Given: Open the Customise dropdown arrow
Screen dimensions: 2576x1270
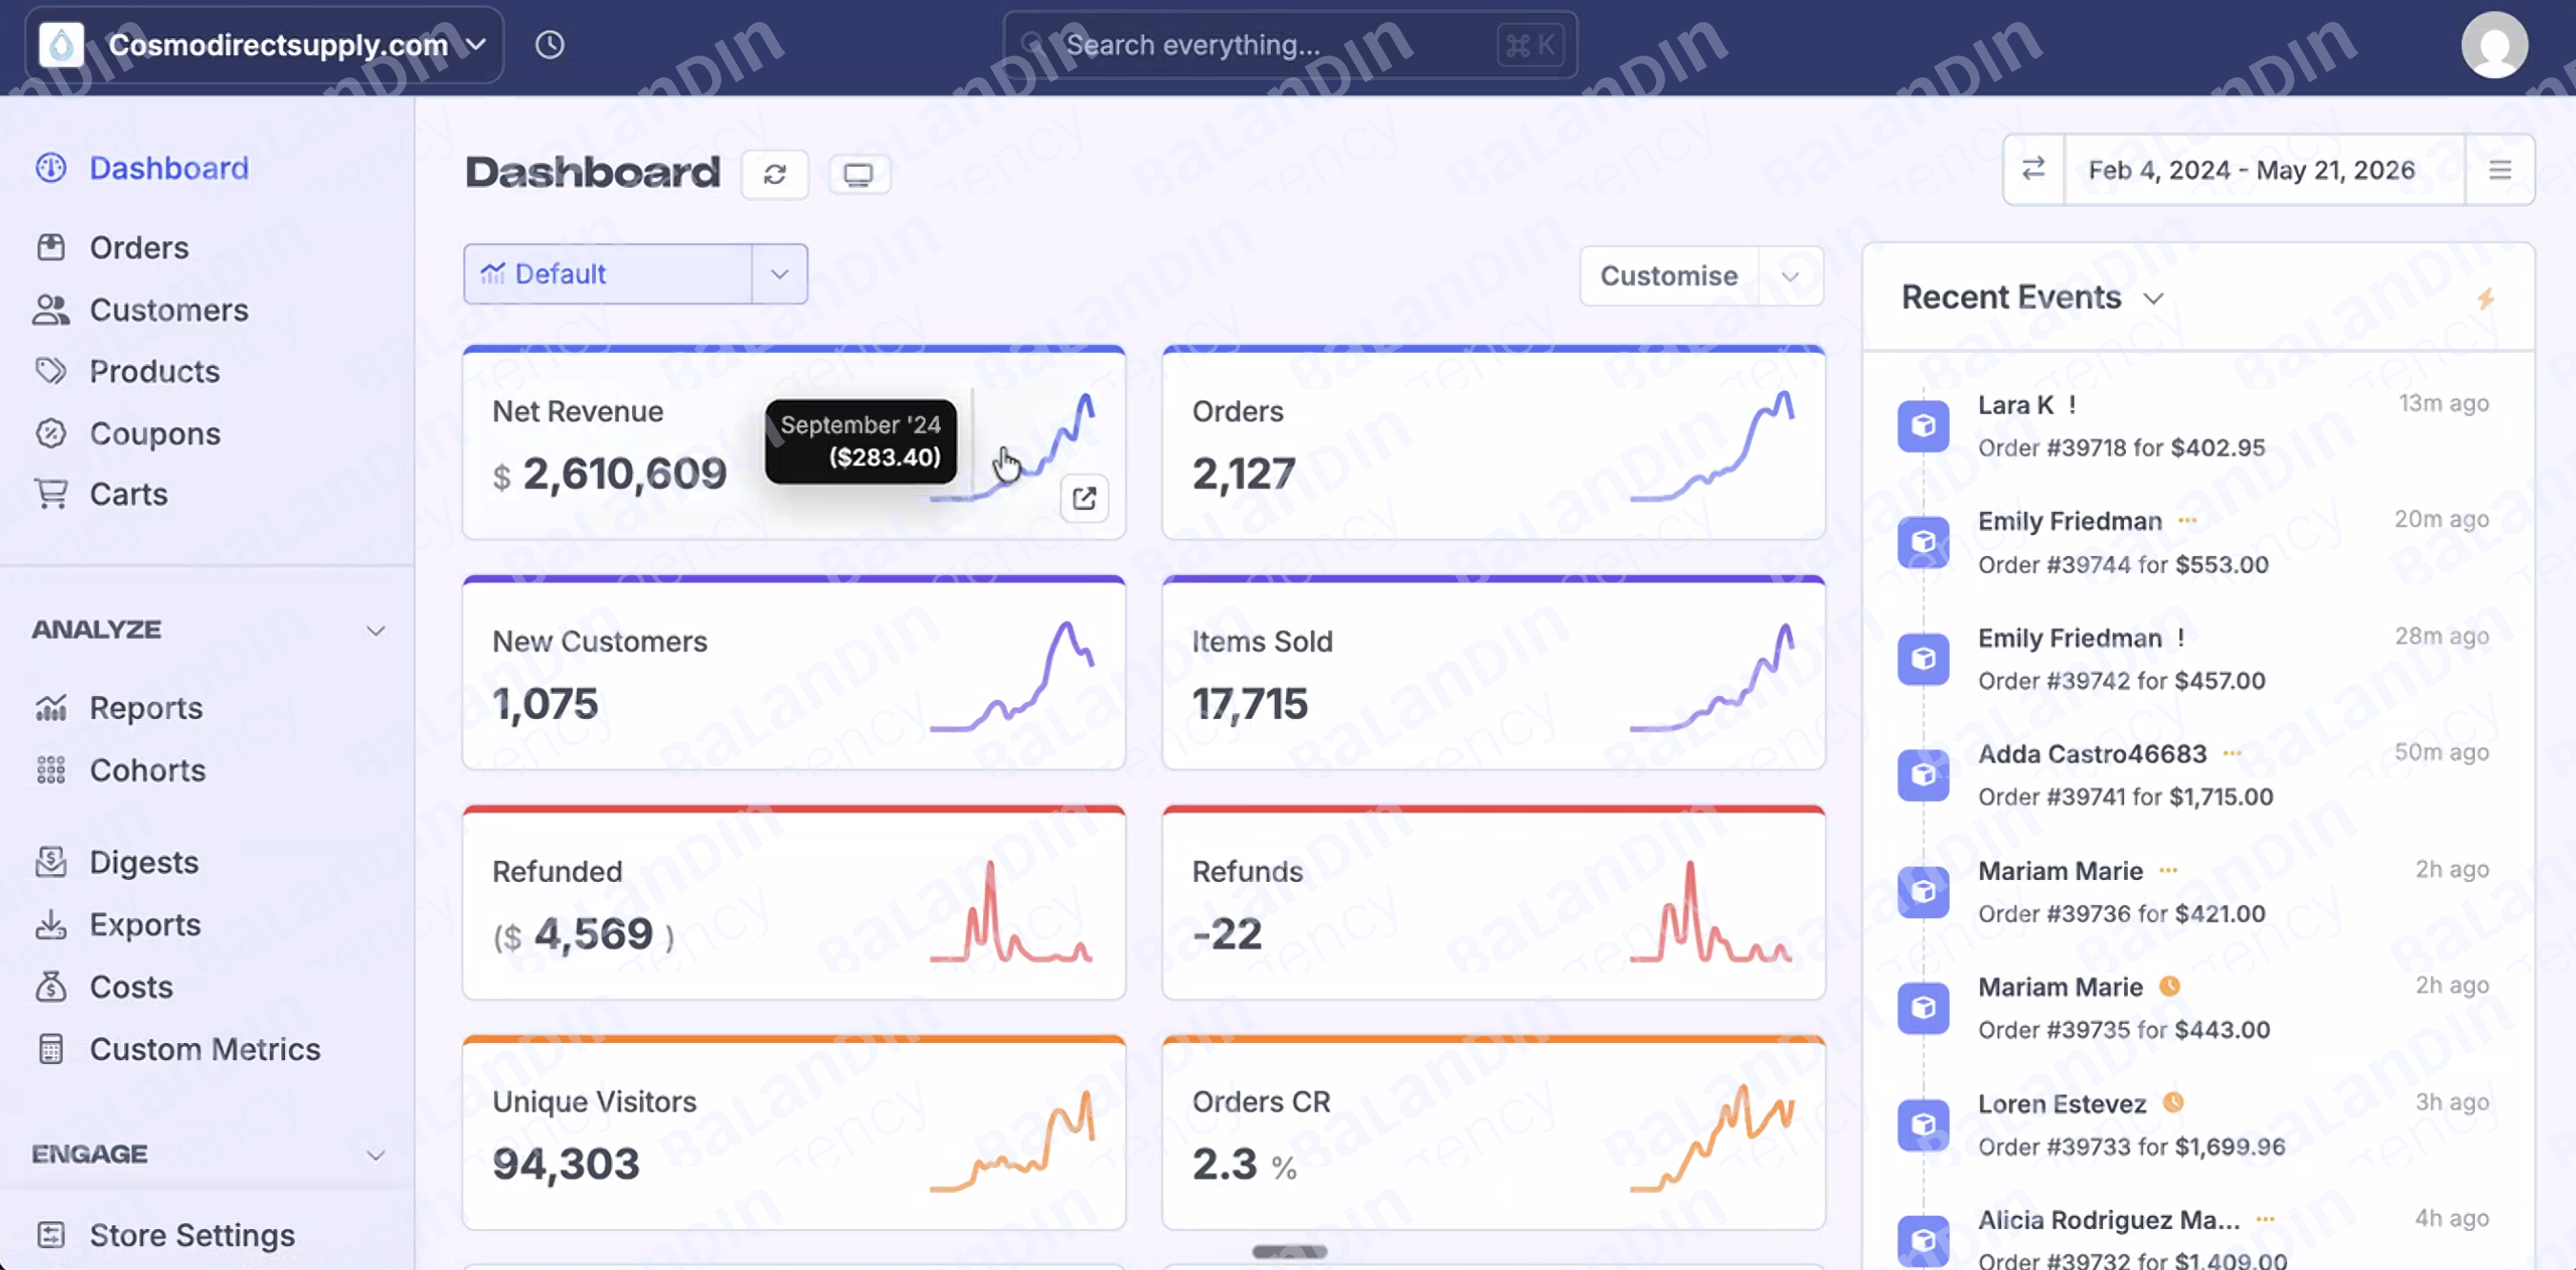Looking at the screenshot, I should (x=1790, y=276).
